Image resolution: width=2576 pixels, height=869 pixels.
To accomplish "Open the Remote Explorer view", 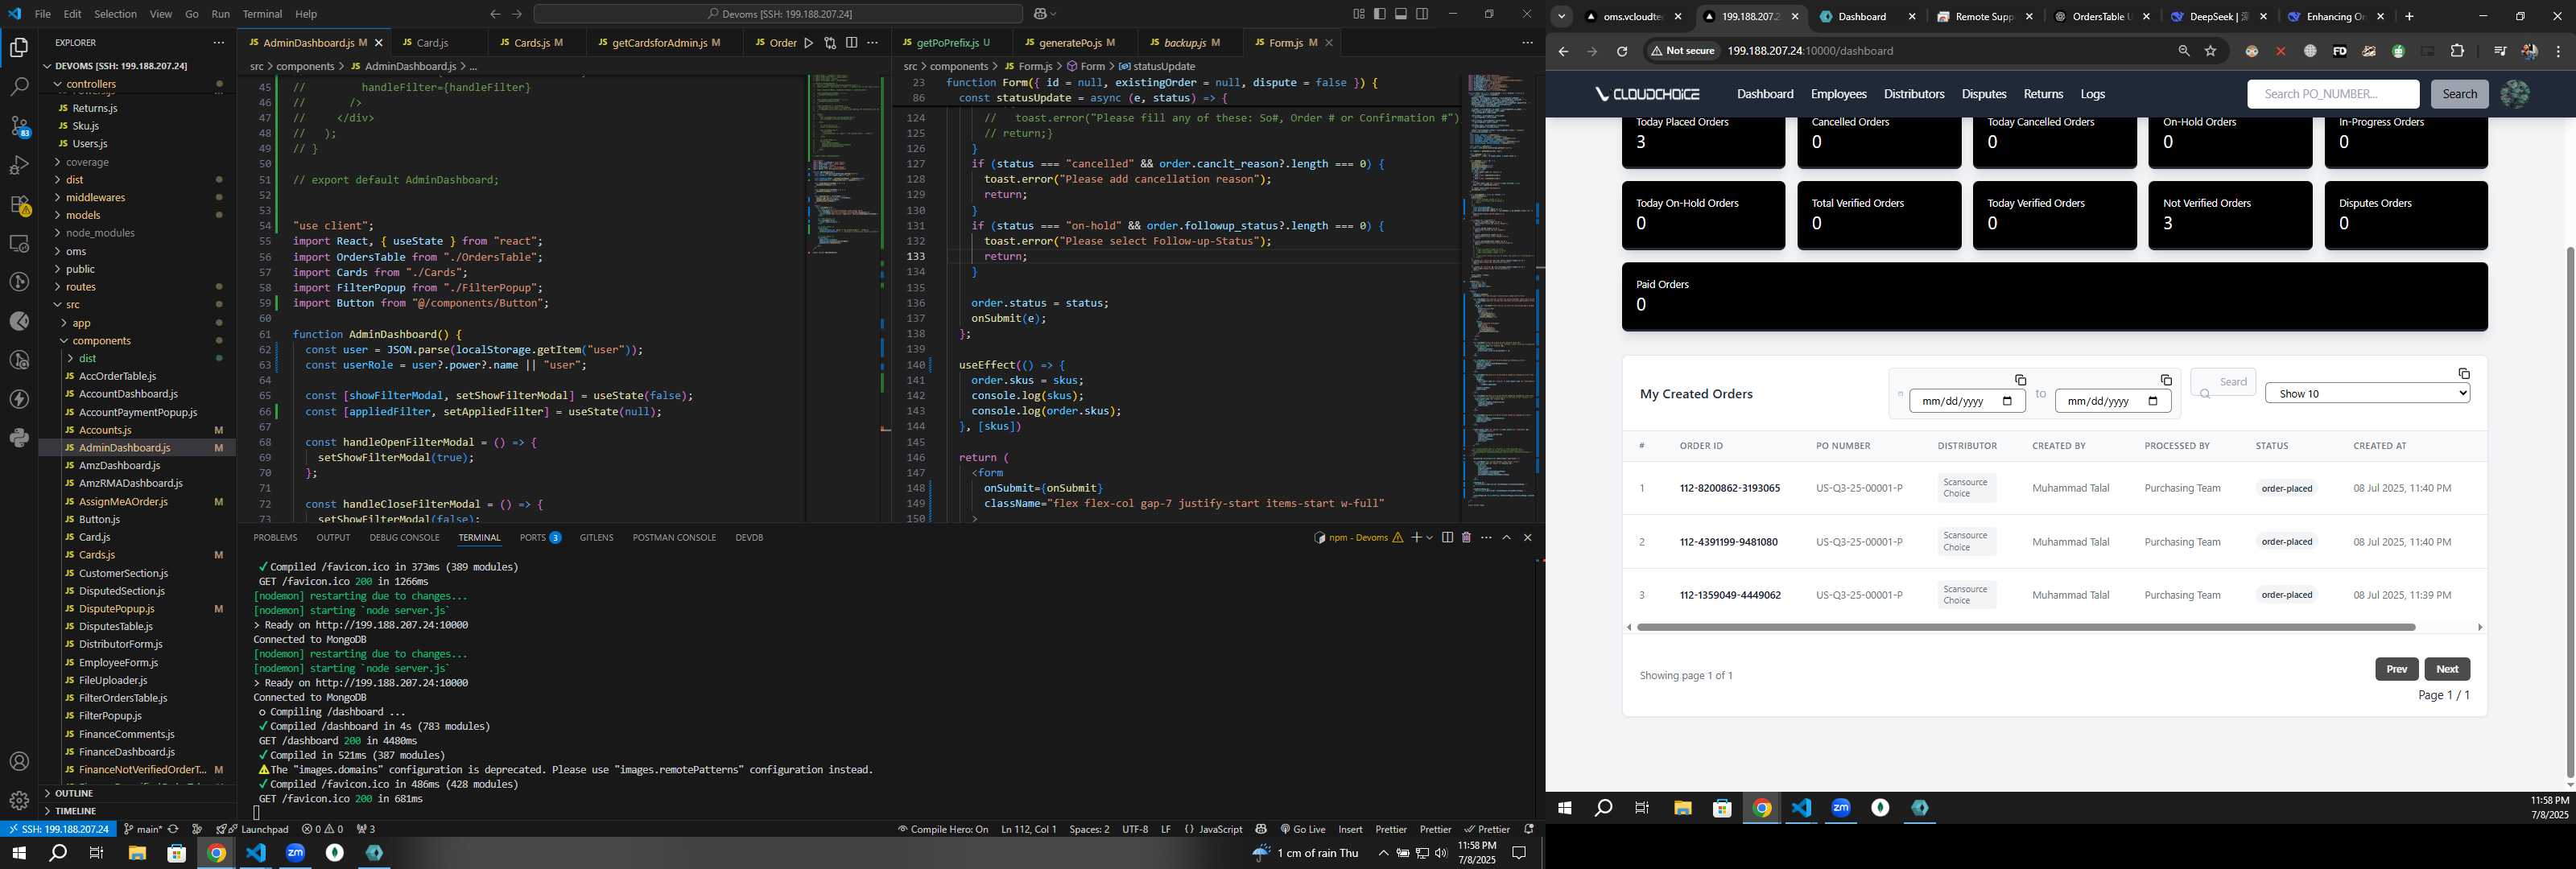I will point(19,243).
